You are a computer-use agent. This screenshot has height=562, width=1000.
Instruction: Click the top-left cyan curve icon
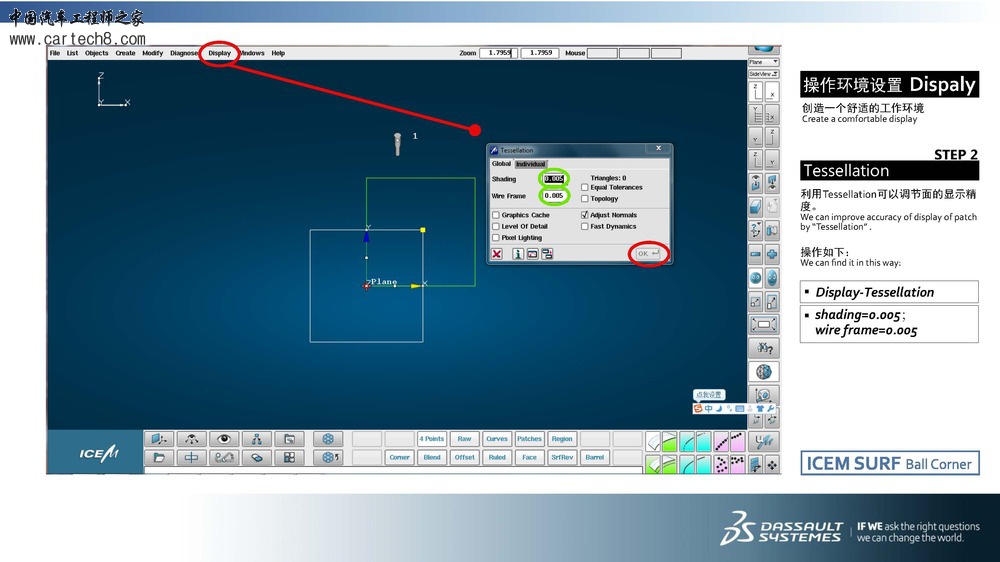pyautogui.click(x=687, y=441)
